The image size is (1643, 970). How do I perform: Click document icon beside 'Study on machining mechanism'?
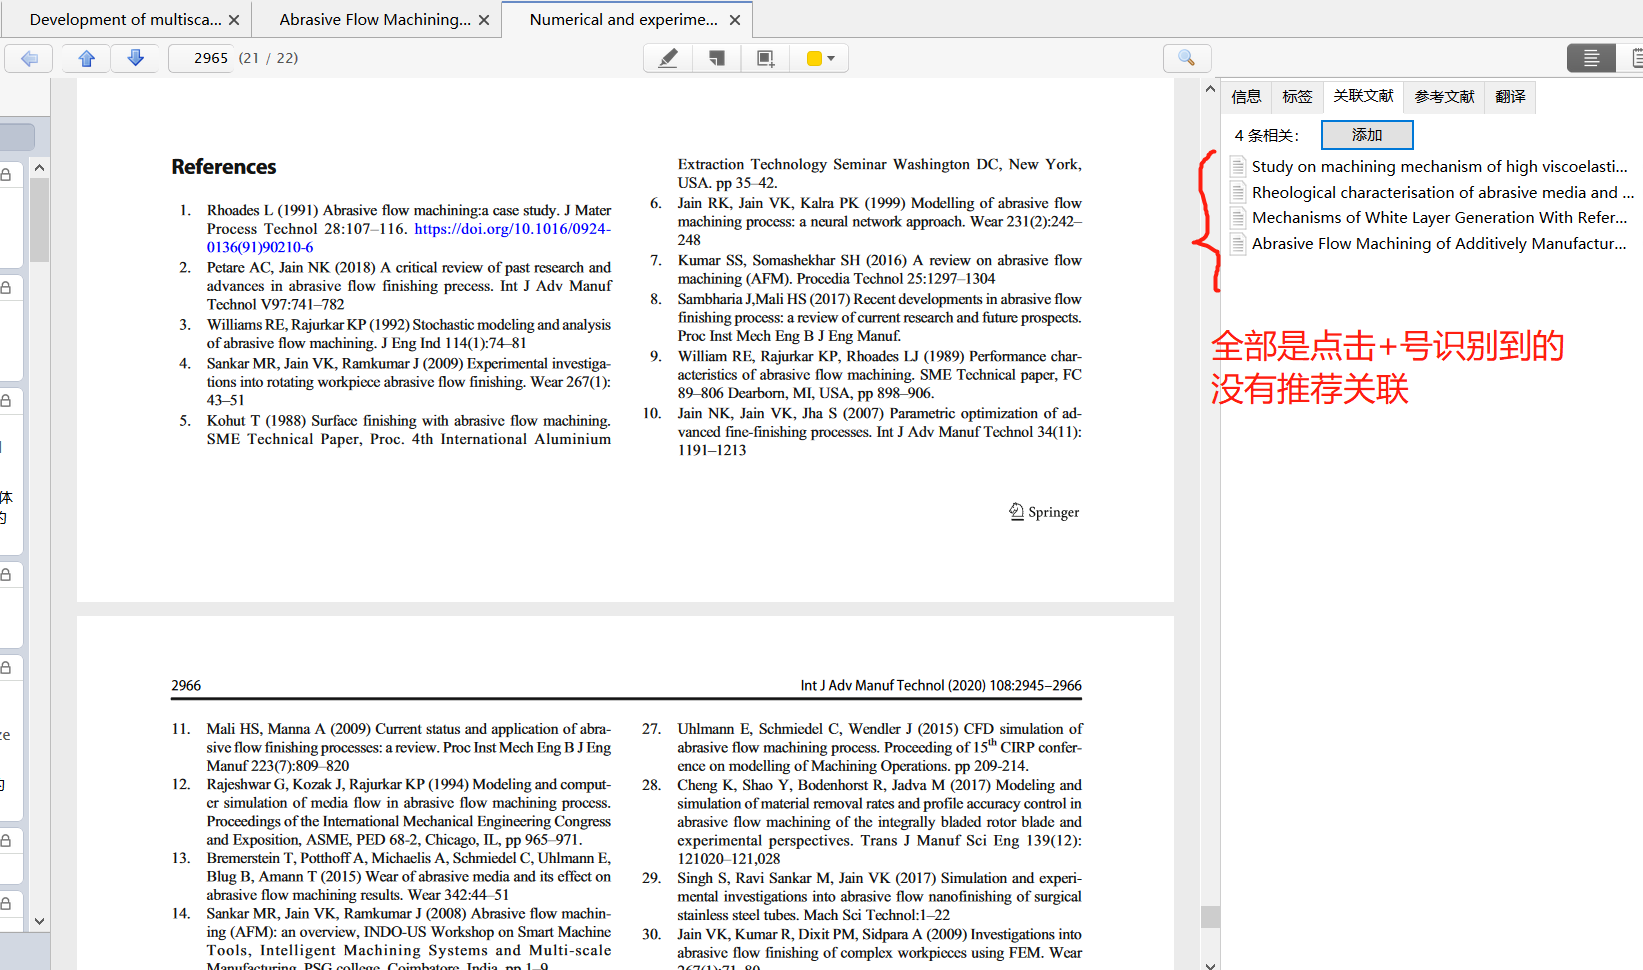click(1238, 166)
